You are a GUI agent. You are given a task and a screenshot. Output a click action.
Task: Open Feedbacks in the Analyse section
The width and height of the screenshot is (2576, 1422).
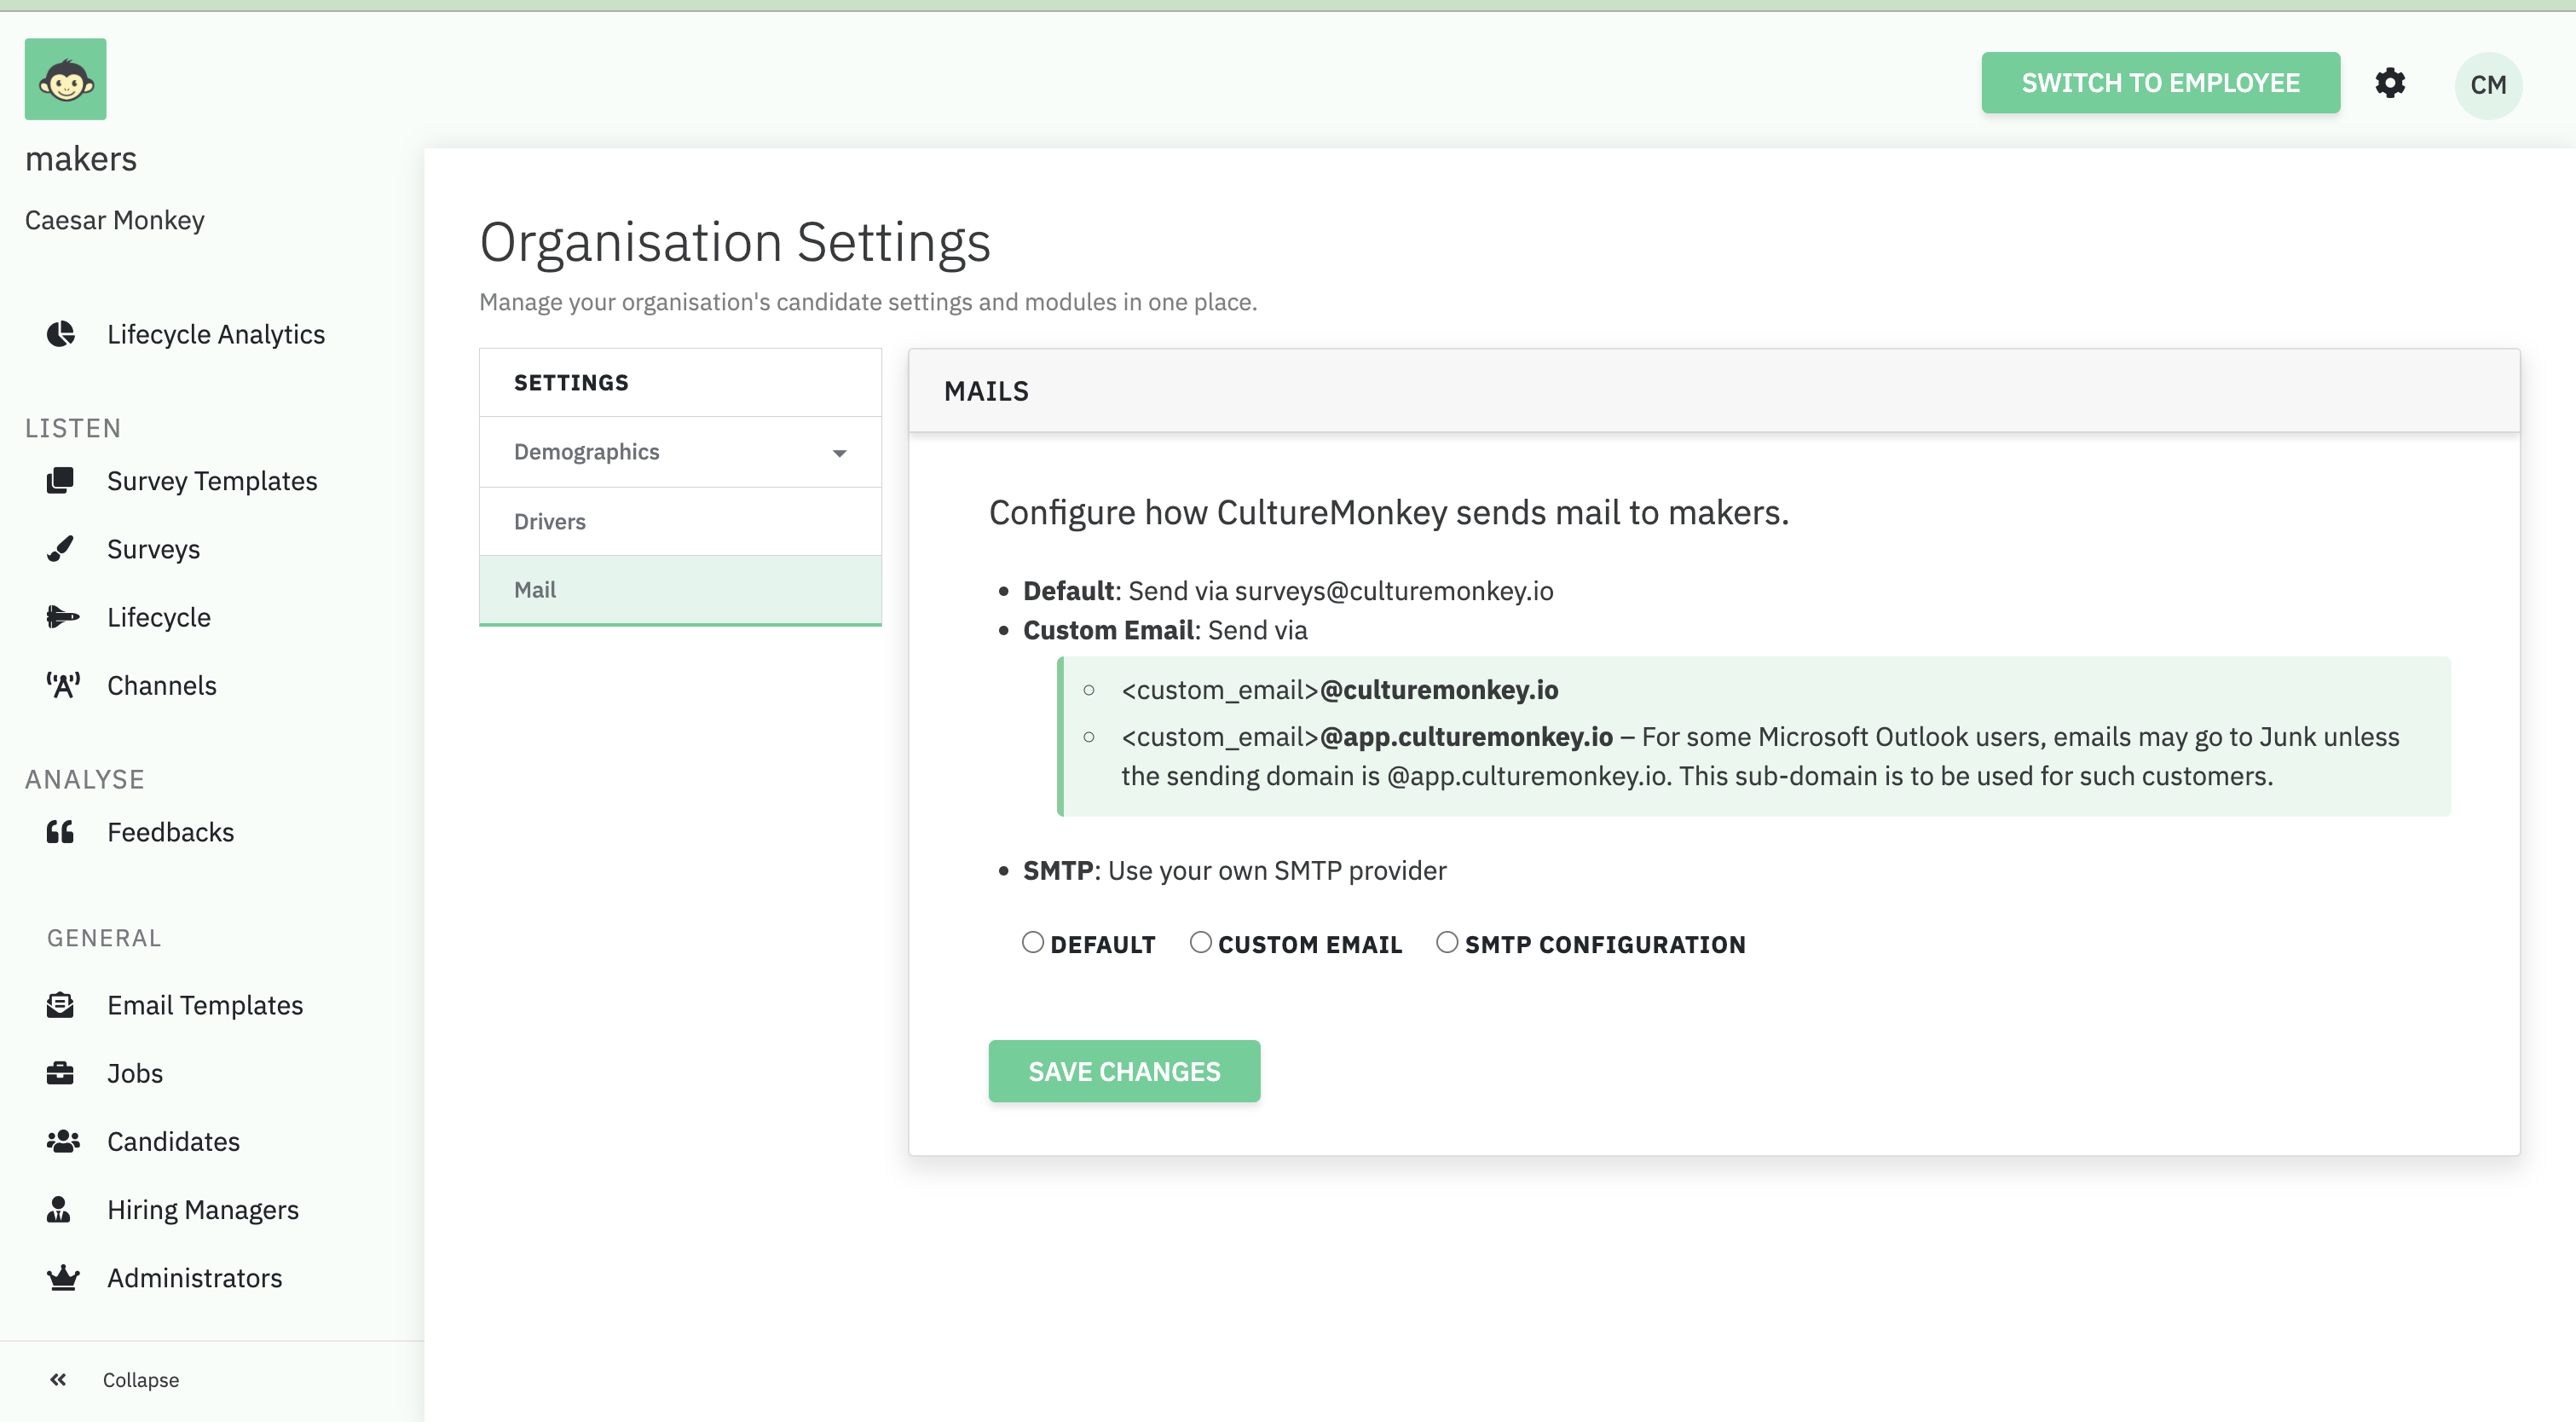click(170, 832)
